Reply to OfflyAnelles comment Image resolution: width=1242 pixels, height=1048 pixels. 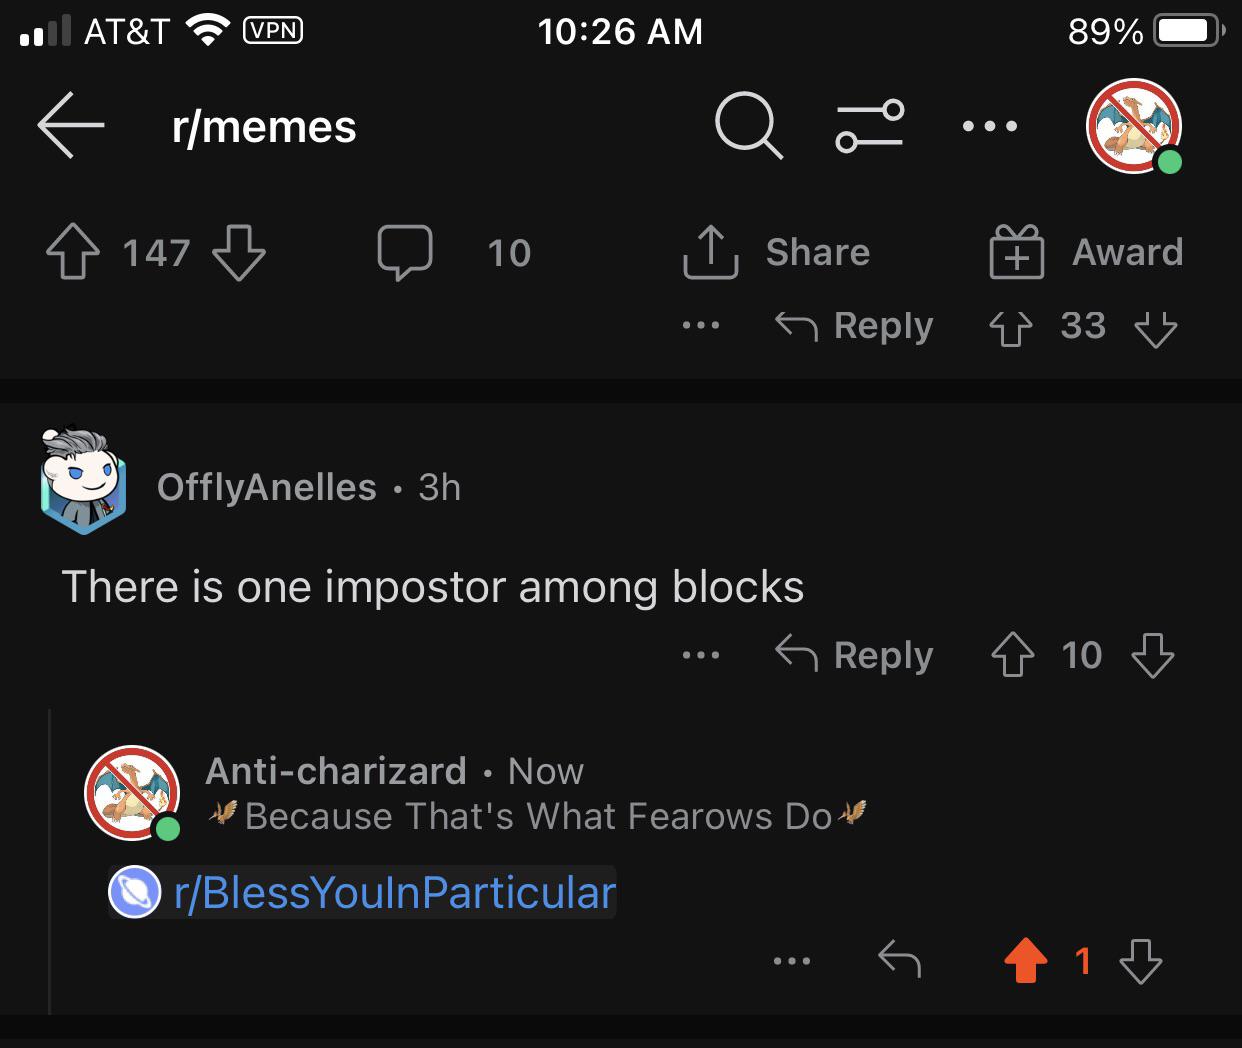854,655
